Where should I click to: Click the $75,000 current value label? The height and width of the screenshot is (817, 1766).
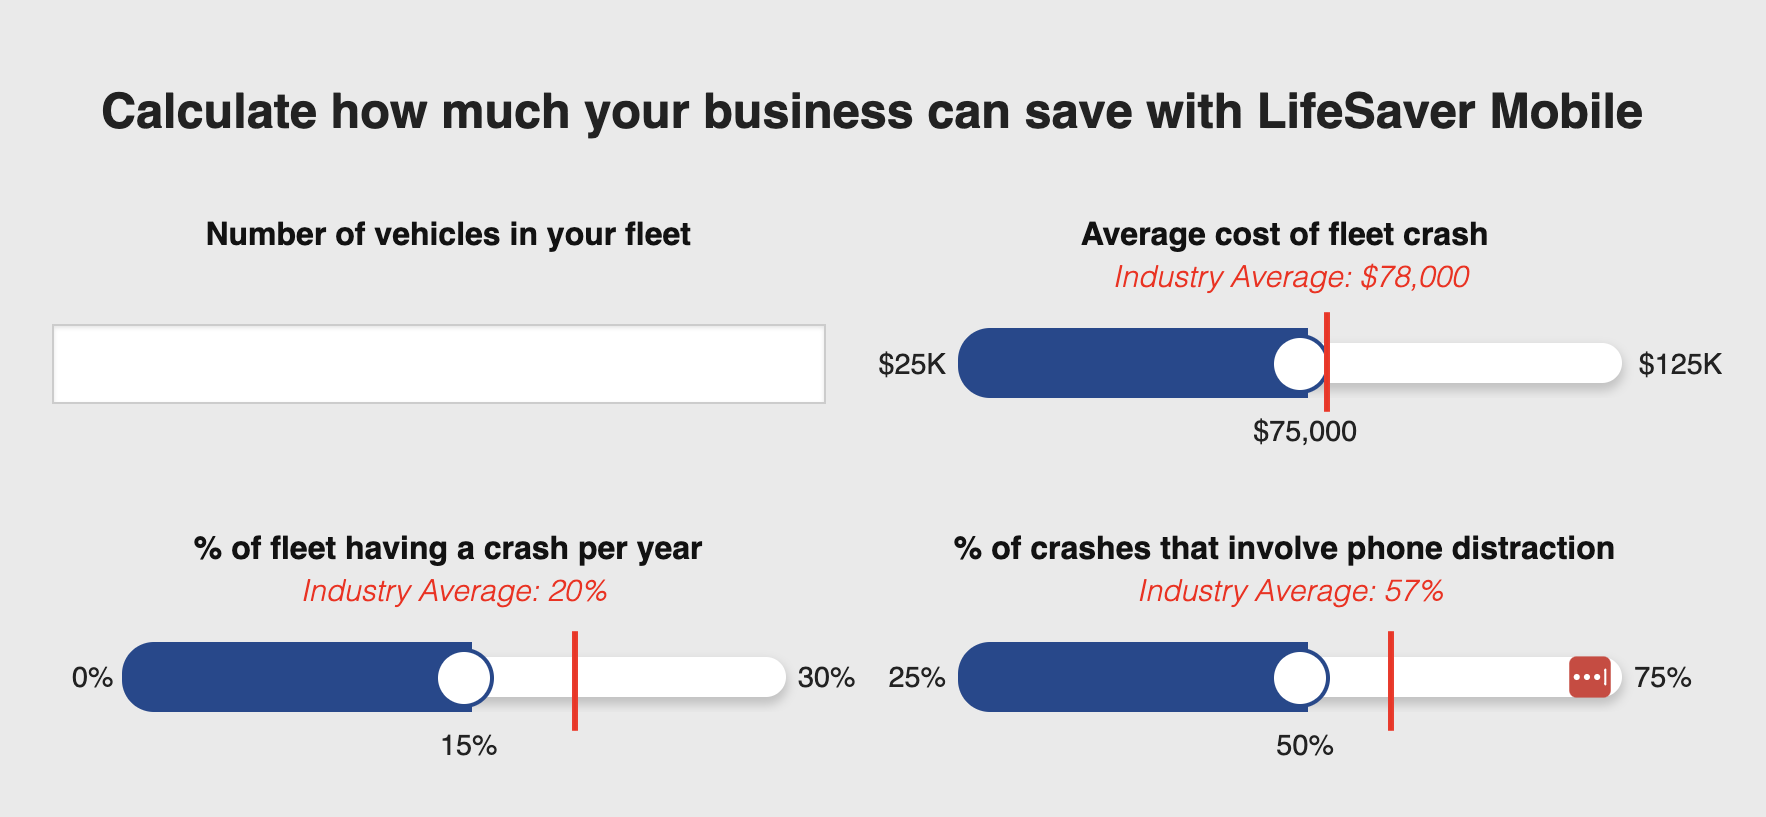[x=1304, y=432]
